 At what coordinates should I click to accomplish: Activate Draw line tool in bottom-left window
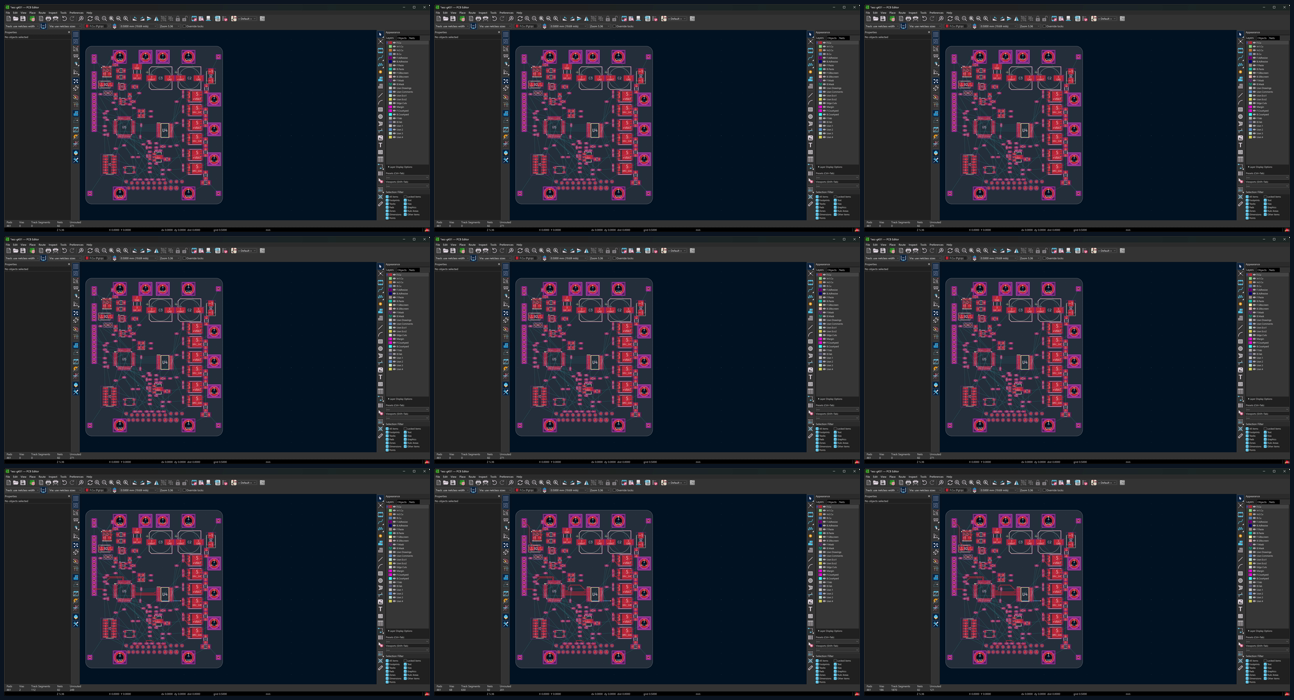pos(380,559)
